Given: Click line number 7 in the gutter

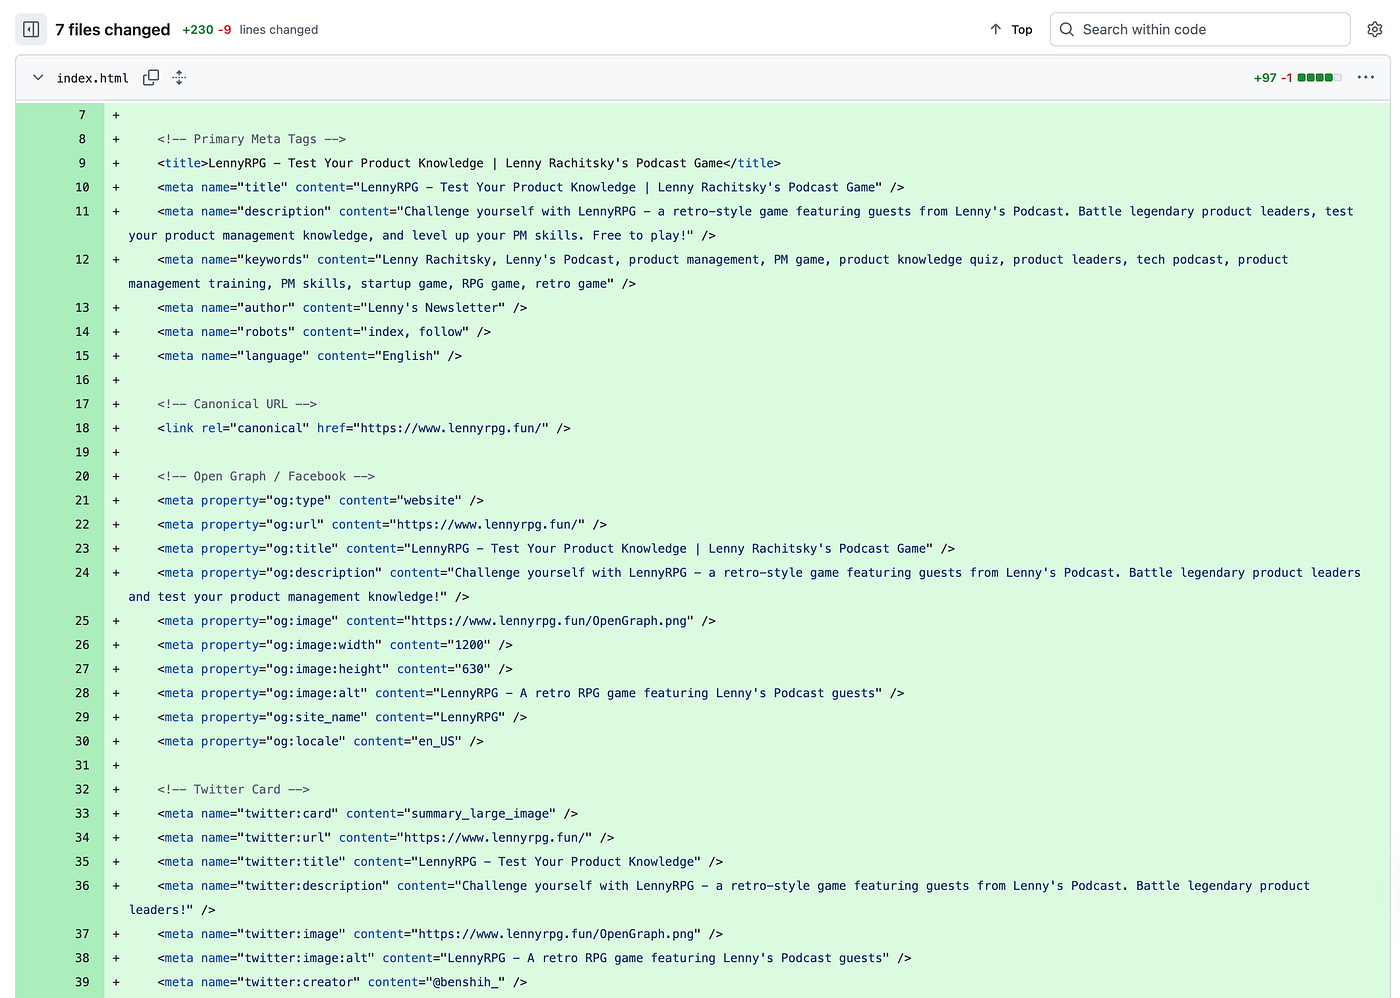Looking at the screenshot, I should tap(81, 115).
